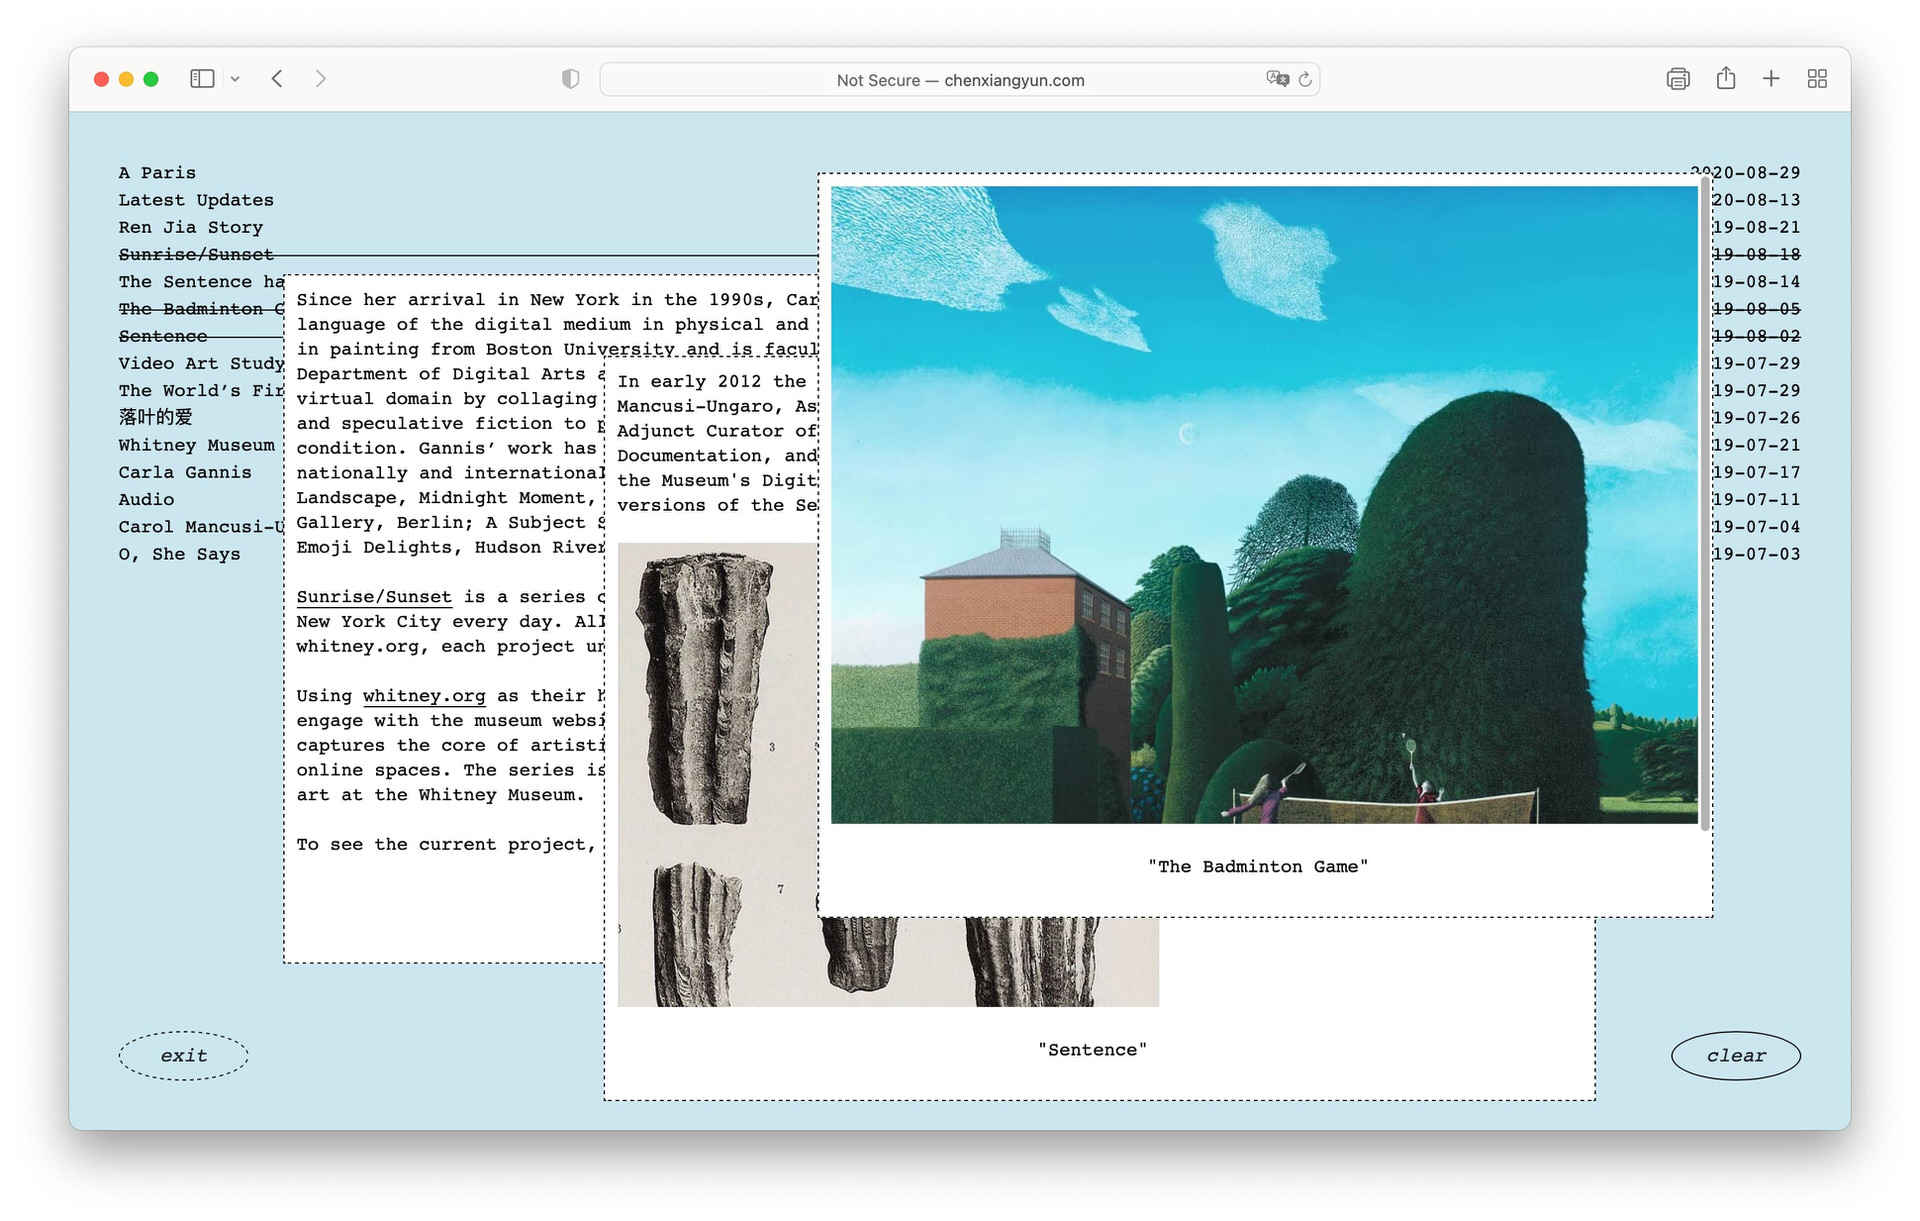Viewport: 1920px width, 1221px height.
Task: Toggle the Safari sidebar icon
Action: 202,79
